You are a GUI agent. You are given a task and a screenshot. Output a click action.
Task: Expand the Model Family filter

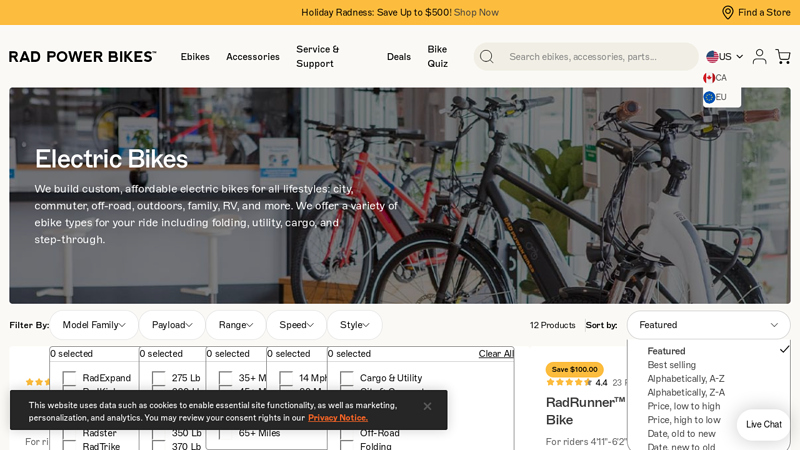(x=94, y=325)
